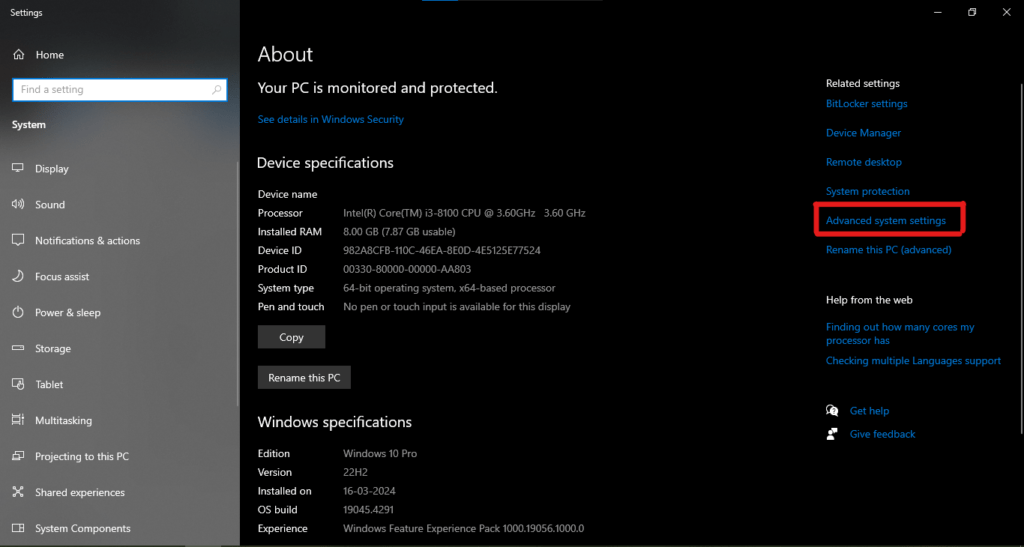Click the System Components icon
The image size is (1024, 547).
click(18, 528)
